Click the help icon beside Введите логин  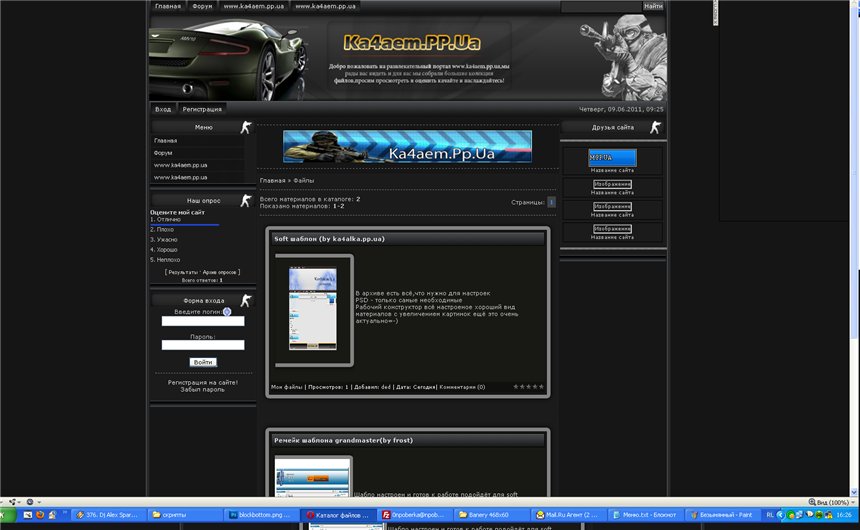click(227, 312)
